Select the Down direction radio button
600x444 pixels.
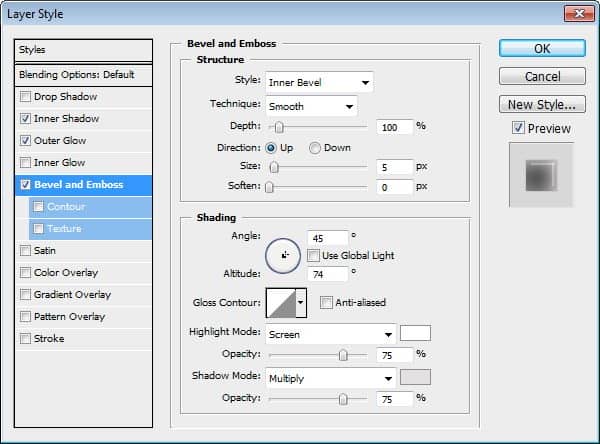coord(315,148)
